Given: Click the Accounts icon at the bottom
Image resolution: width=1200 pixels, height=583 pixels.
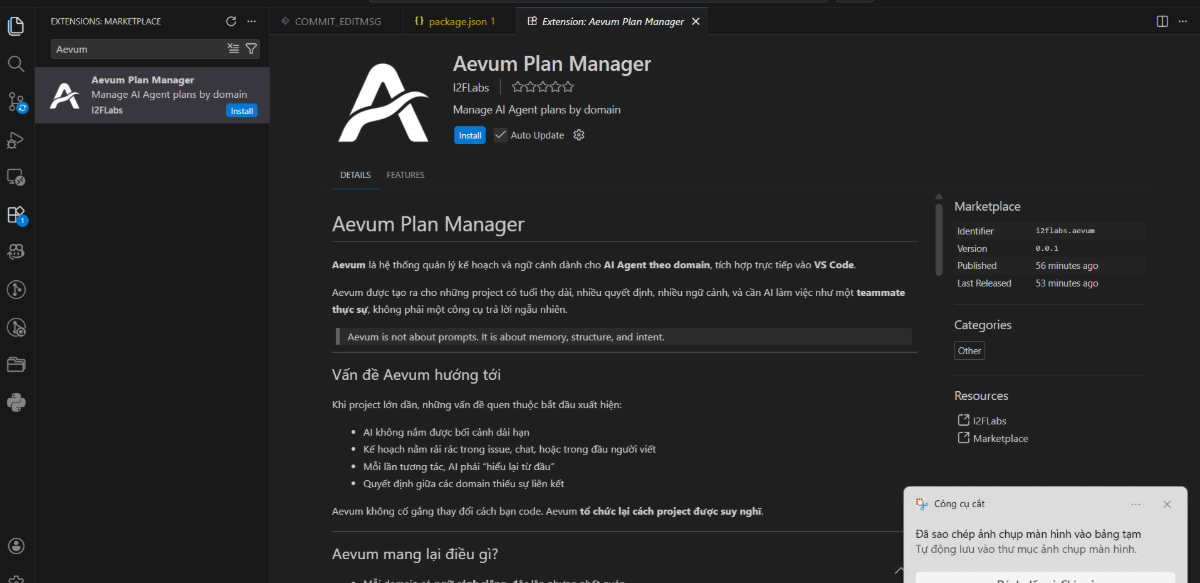Looking at the screenshot, I should tap(15, 545).
